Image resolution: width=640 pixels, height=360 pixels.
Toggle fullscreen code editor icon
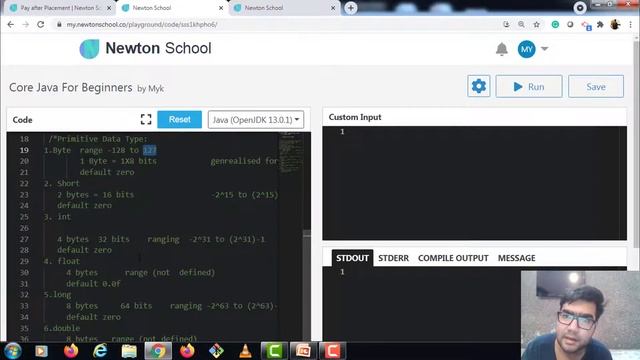146,119
